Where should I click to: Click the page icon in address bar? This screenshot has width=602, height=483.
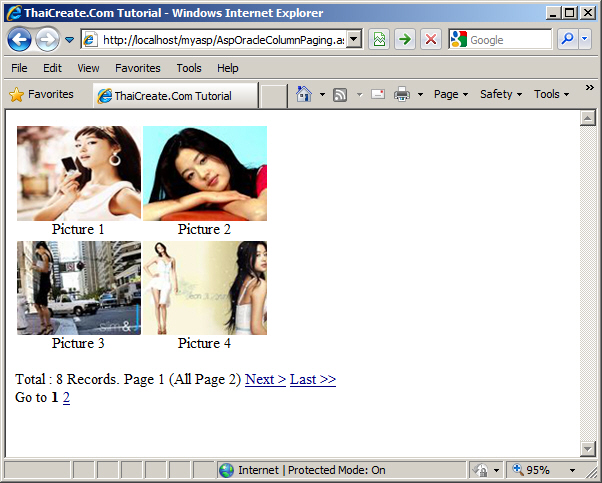pos(90,40)
